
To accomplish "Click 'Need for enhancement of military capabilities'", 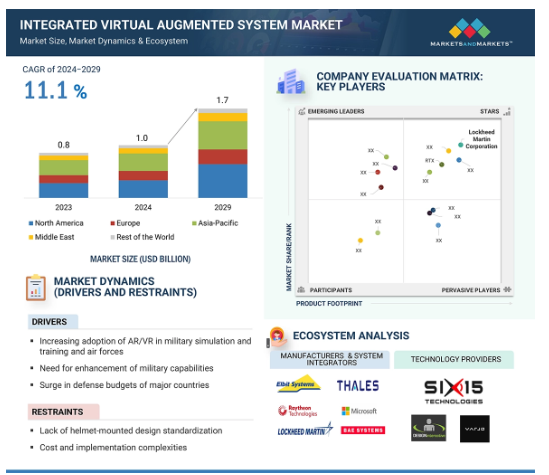I will 126,368.
